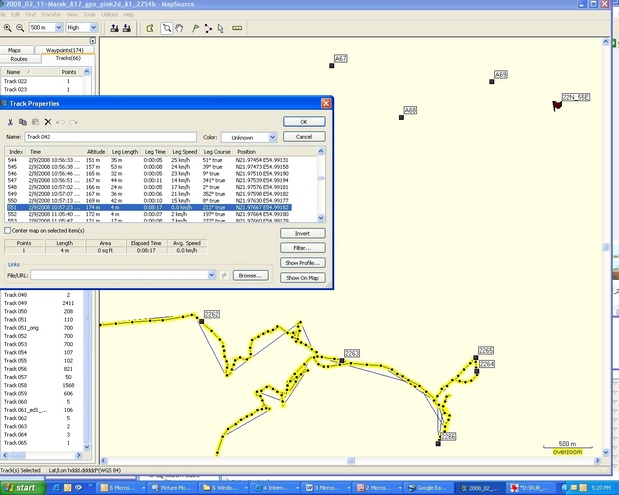This screenshot has height=495, width=619.
Task: Click the track point list scroll-up arrow
Action: [321, 151]
